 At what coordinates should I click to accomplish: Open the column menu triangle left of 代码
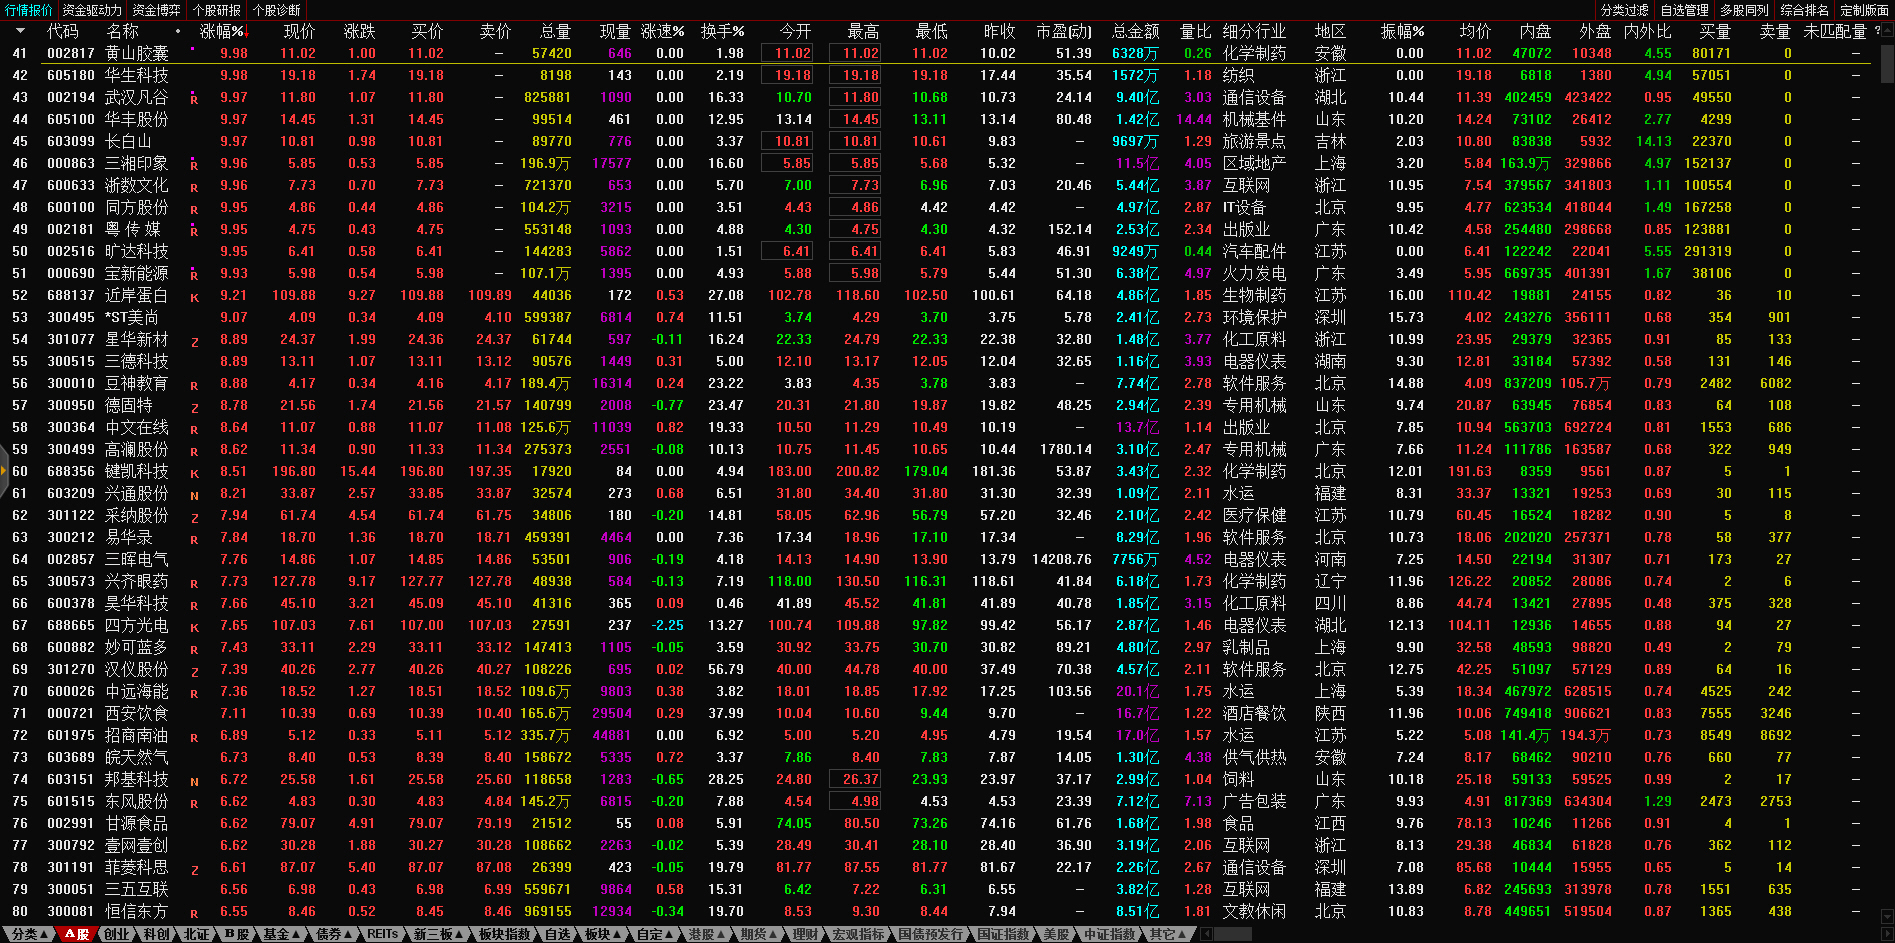pos(20,31)
